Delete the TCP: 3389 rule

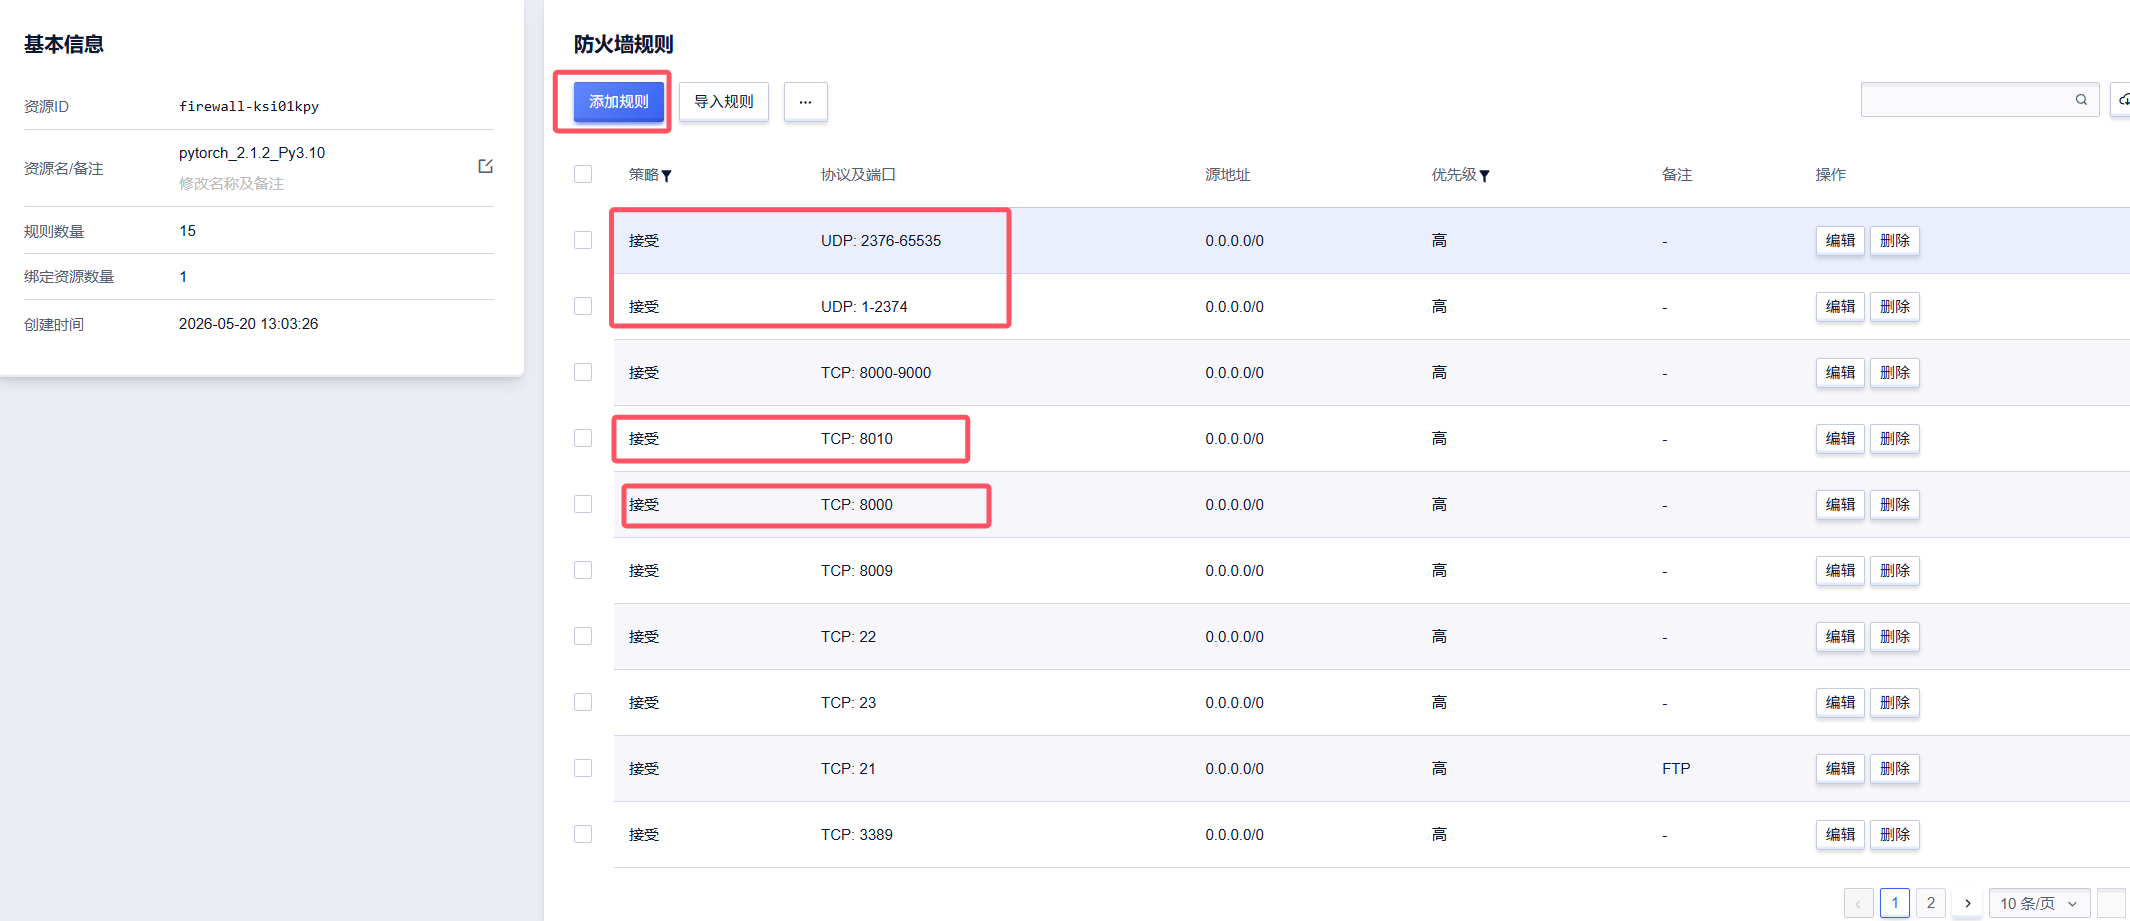pyautogui.click(x=1895, y=835)
